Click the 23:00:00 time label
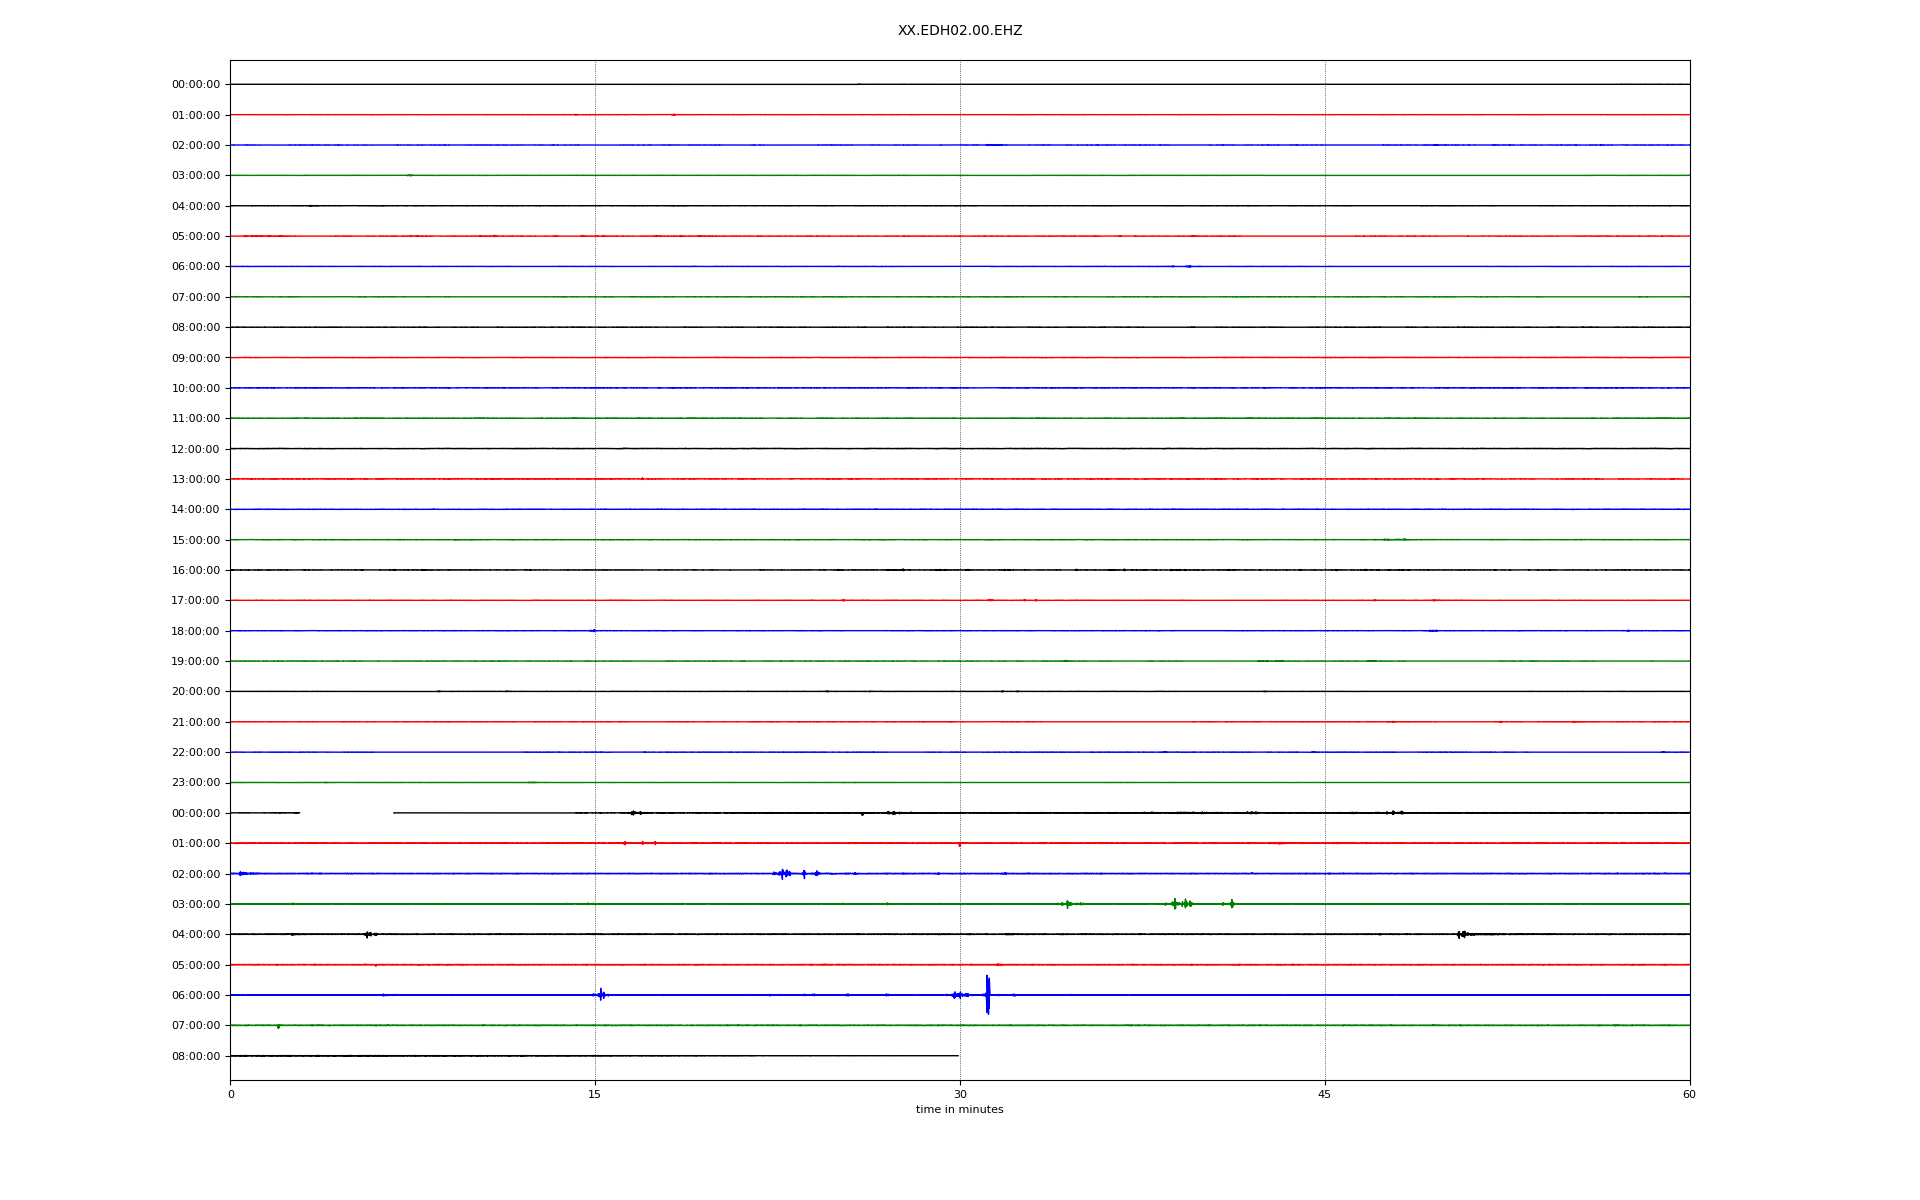 196,783
